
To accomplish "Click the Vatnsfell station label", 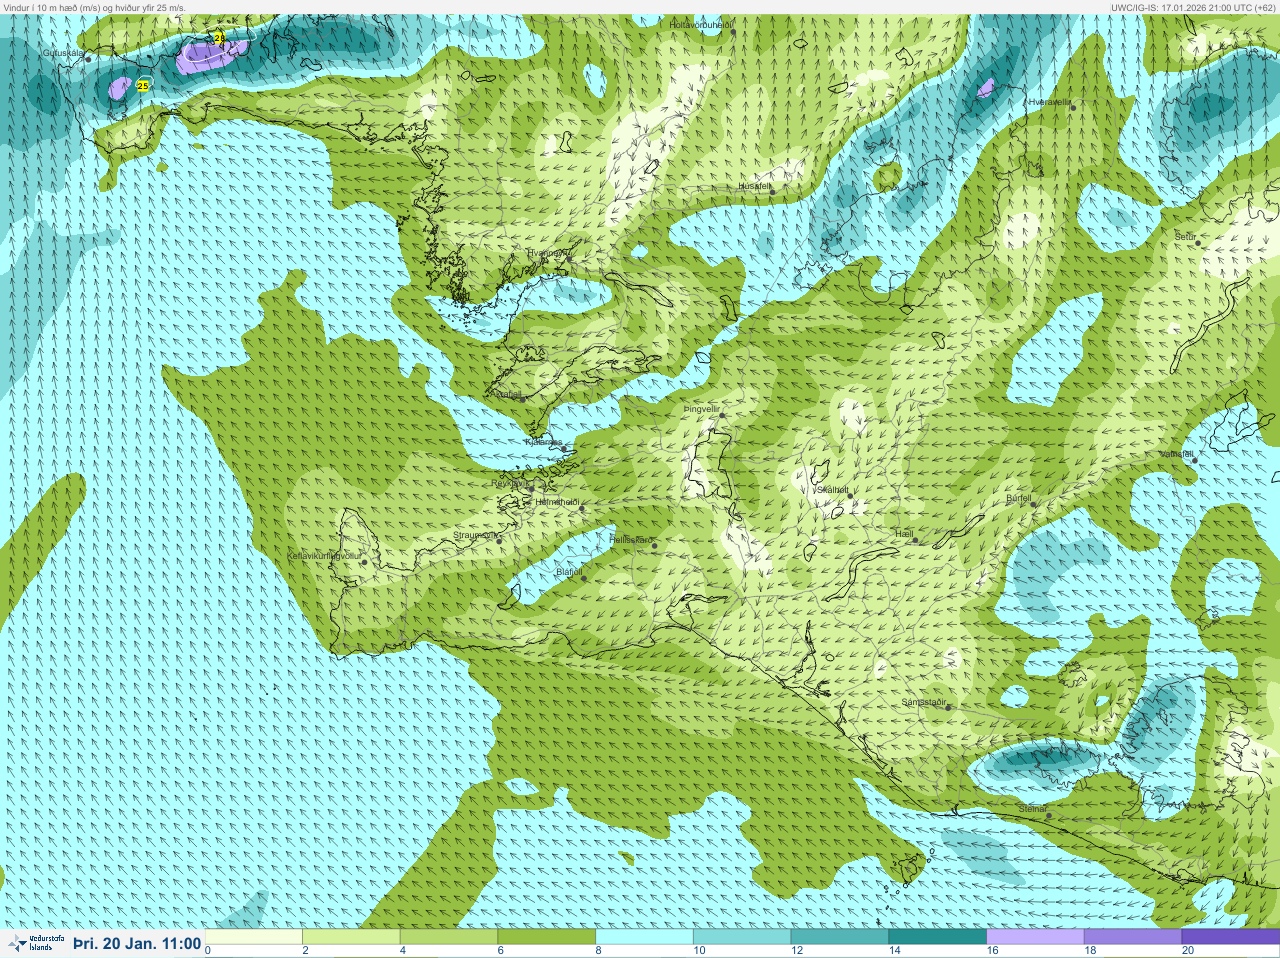I will (1177, 453).
